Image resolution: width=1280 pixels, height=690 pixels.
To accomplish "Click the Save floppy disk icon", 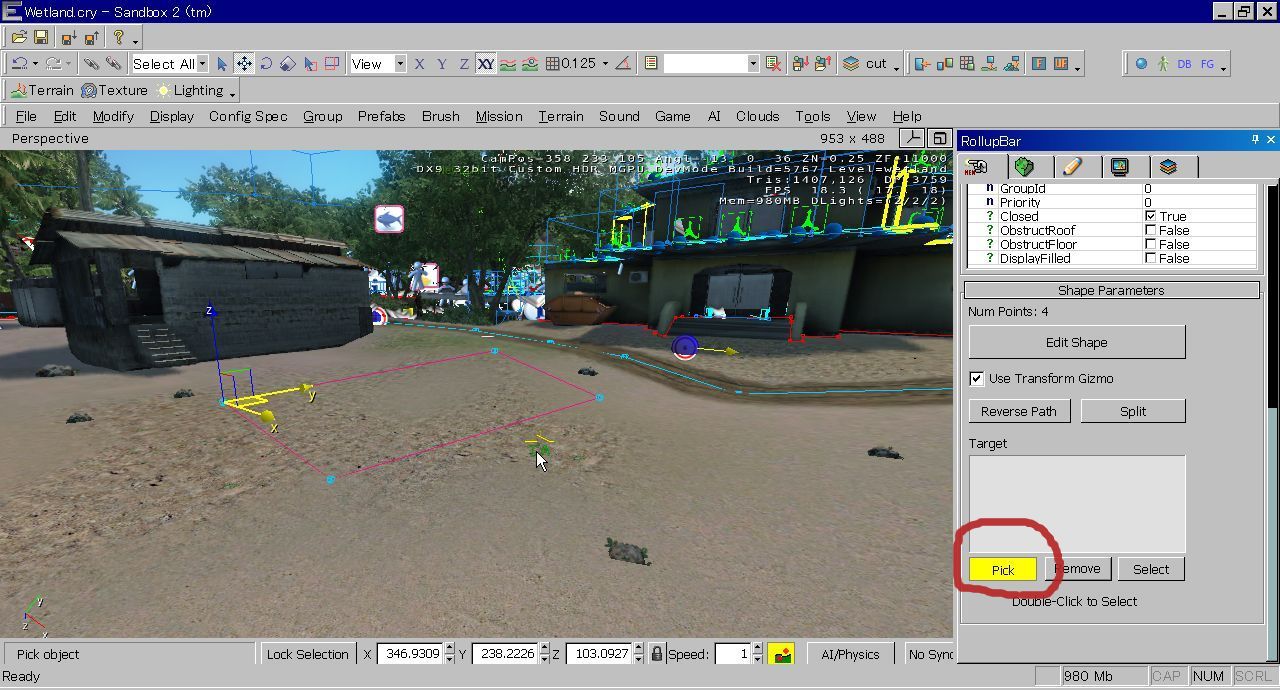I will pyautogui.click(x=41, y=37).
